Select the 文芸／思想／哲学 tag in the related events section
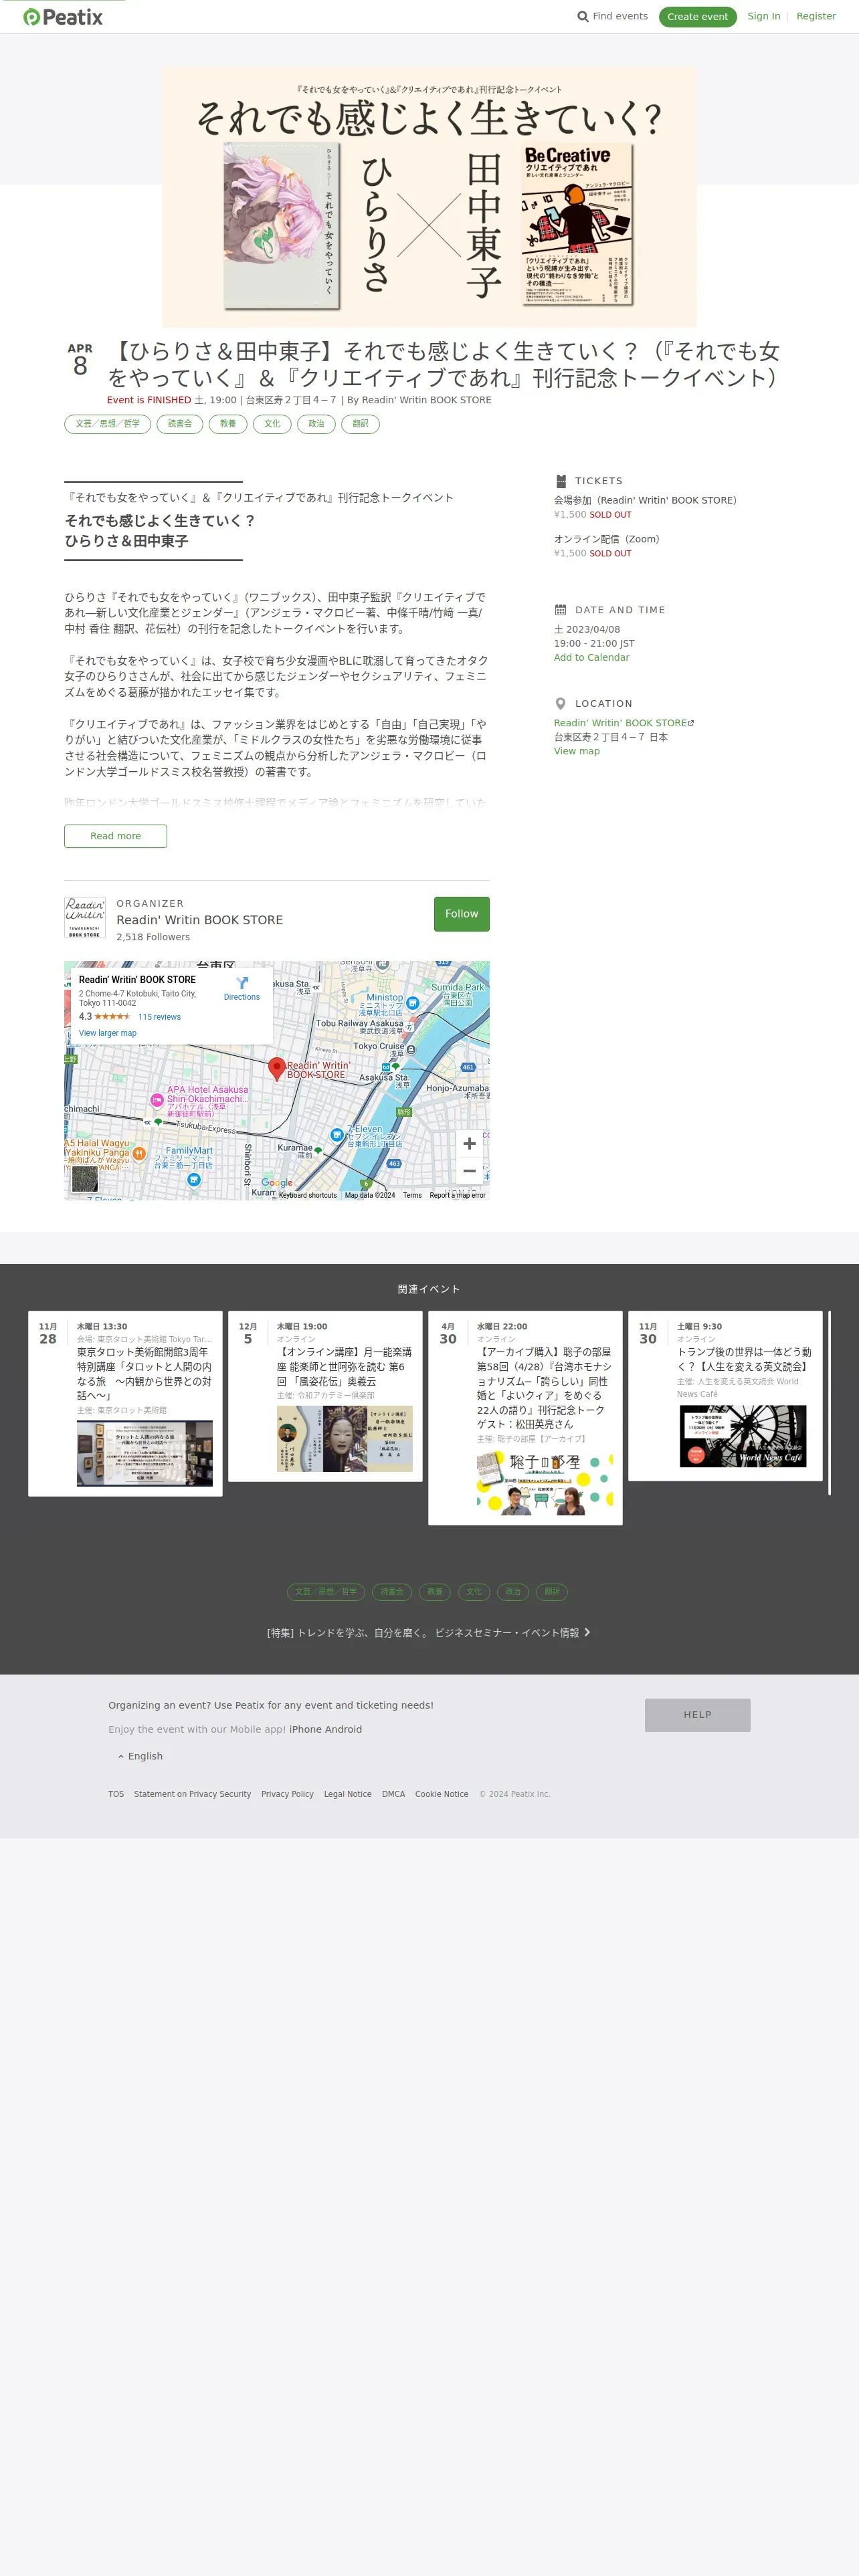 coord(327,1592)
